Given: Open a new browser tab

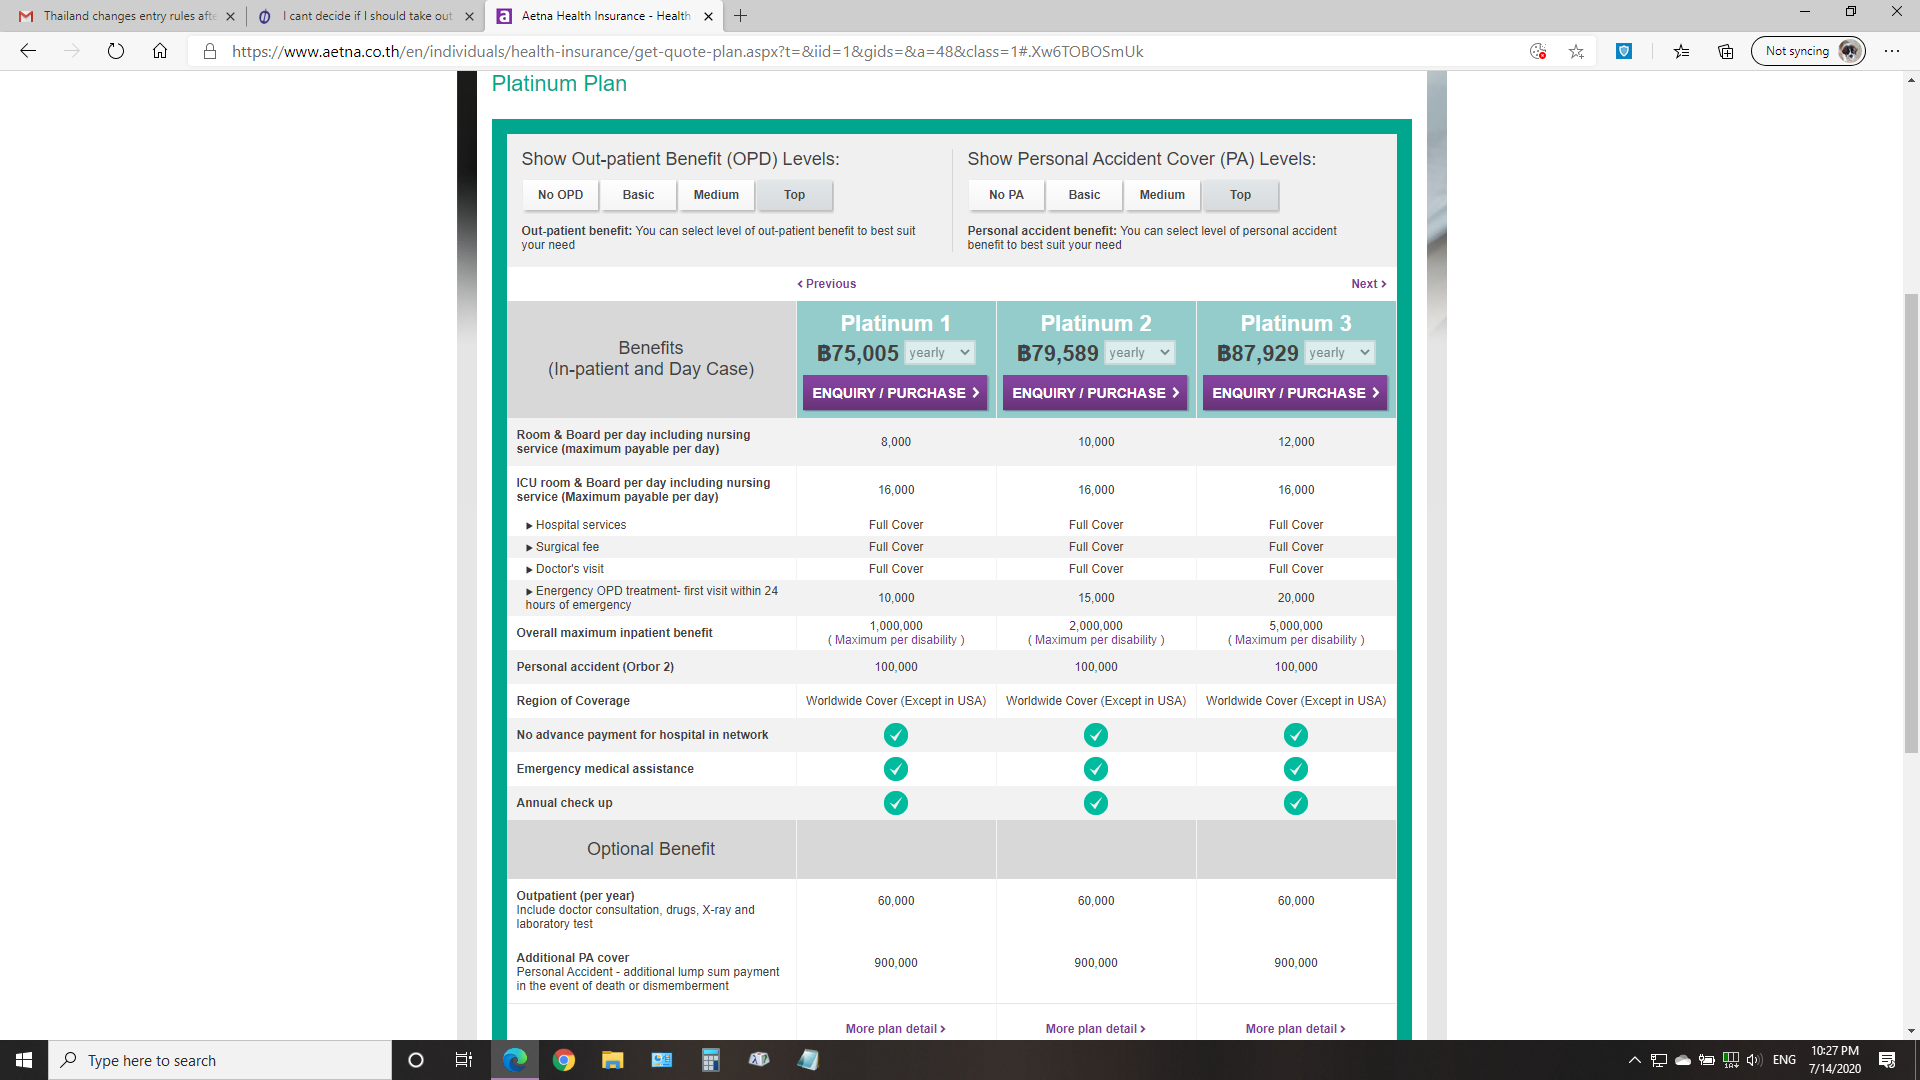Looking at the screenshot, I should click(x=740, y=16).
